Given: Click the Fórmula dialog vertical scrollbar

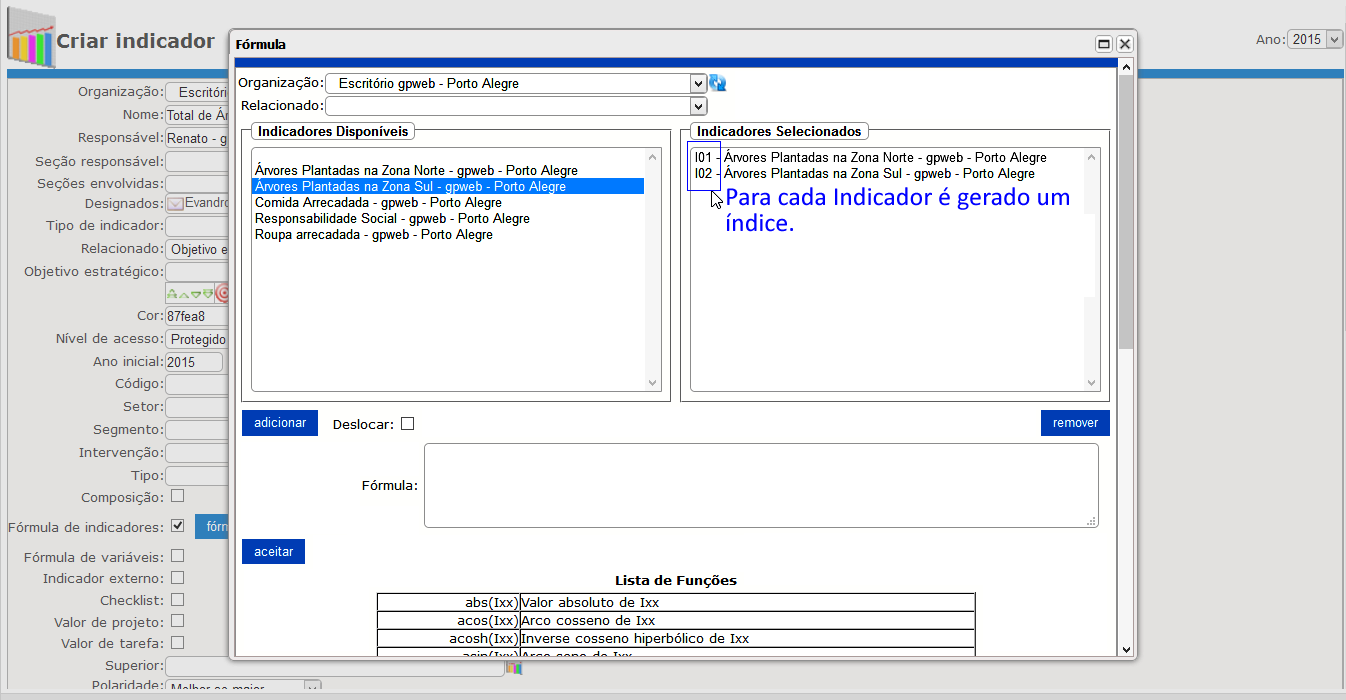Looking at the screenshot, I should click(x=1125, y=300).
